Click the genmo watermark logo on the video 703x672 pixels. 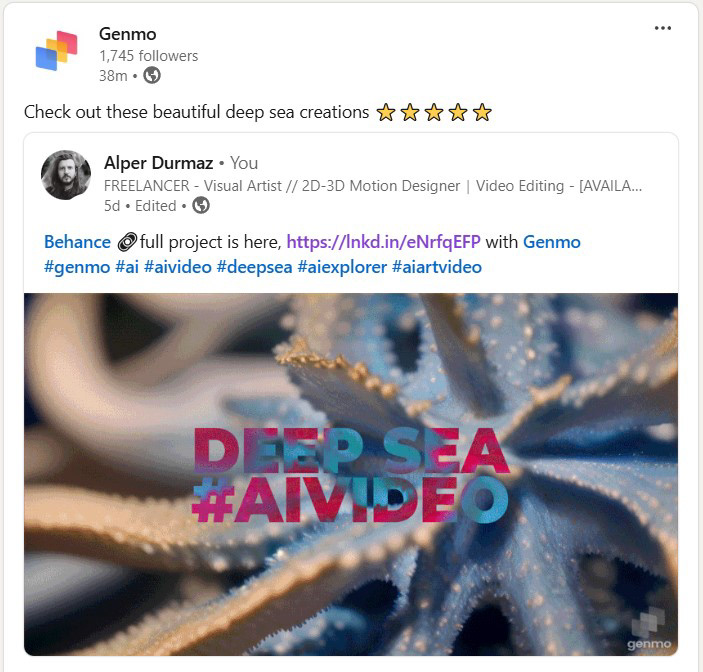[x=648, y=629]
